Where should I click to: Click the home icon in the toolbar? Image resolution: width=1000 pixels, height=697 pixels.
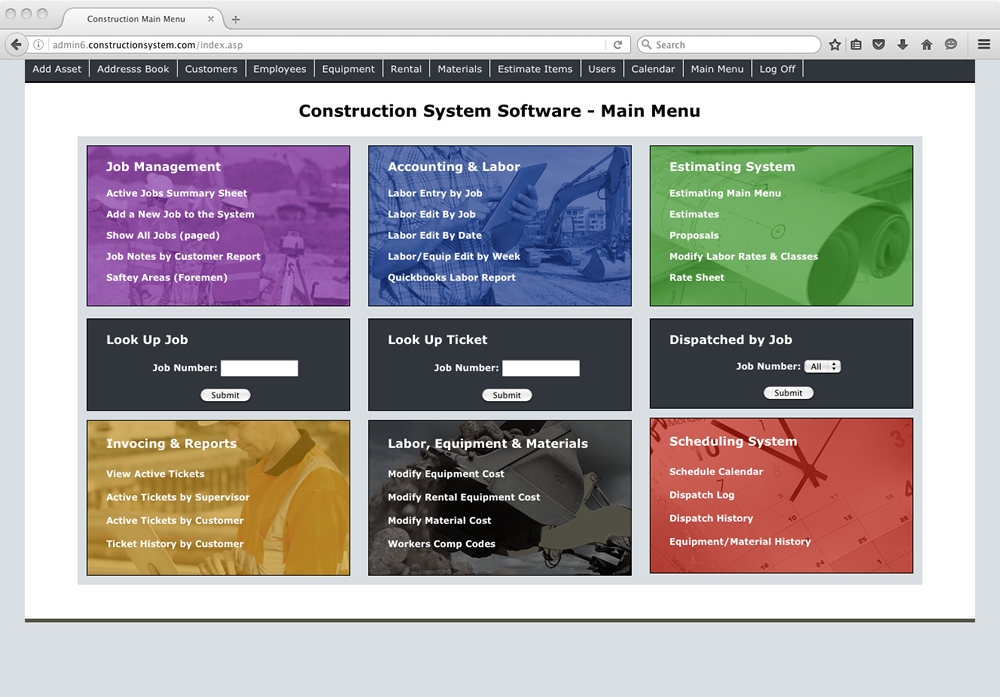(926, 44)
